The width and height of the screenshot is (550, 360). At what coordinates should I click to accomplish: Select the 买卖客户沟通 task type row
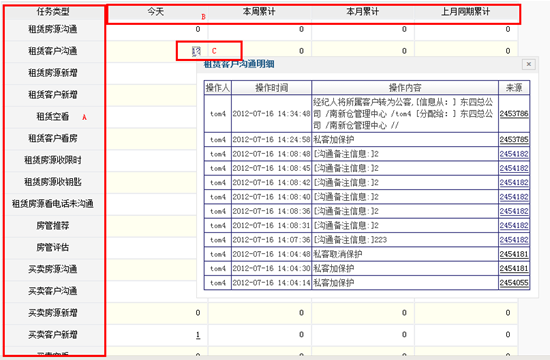coord(53,291)
